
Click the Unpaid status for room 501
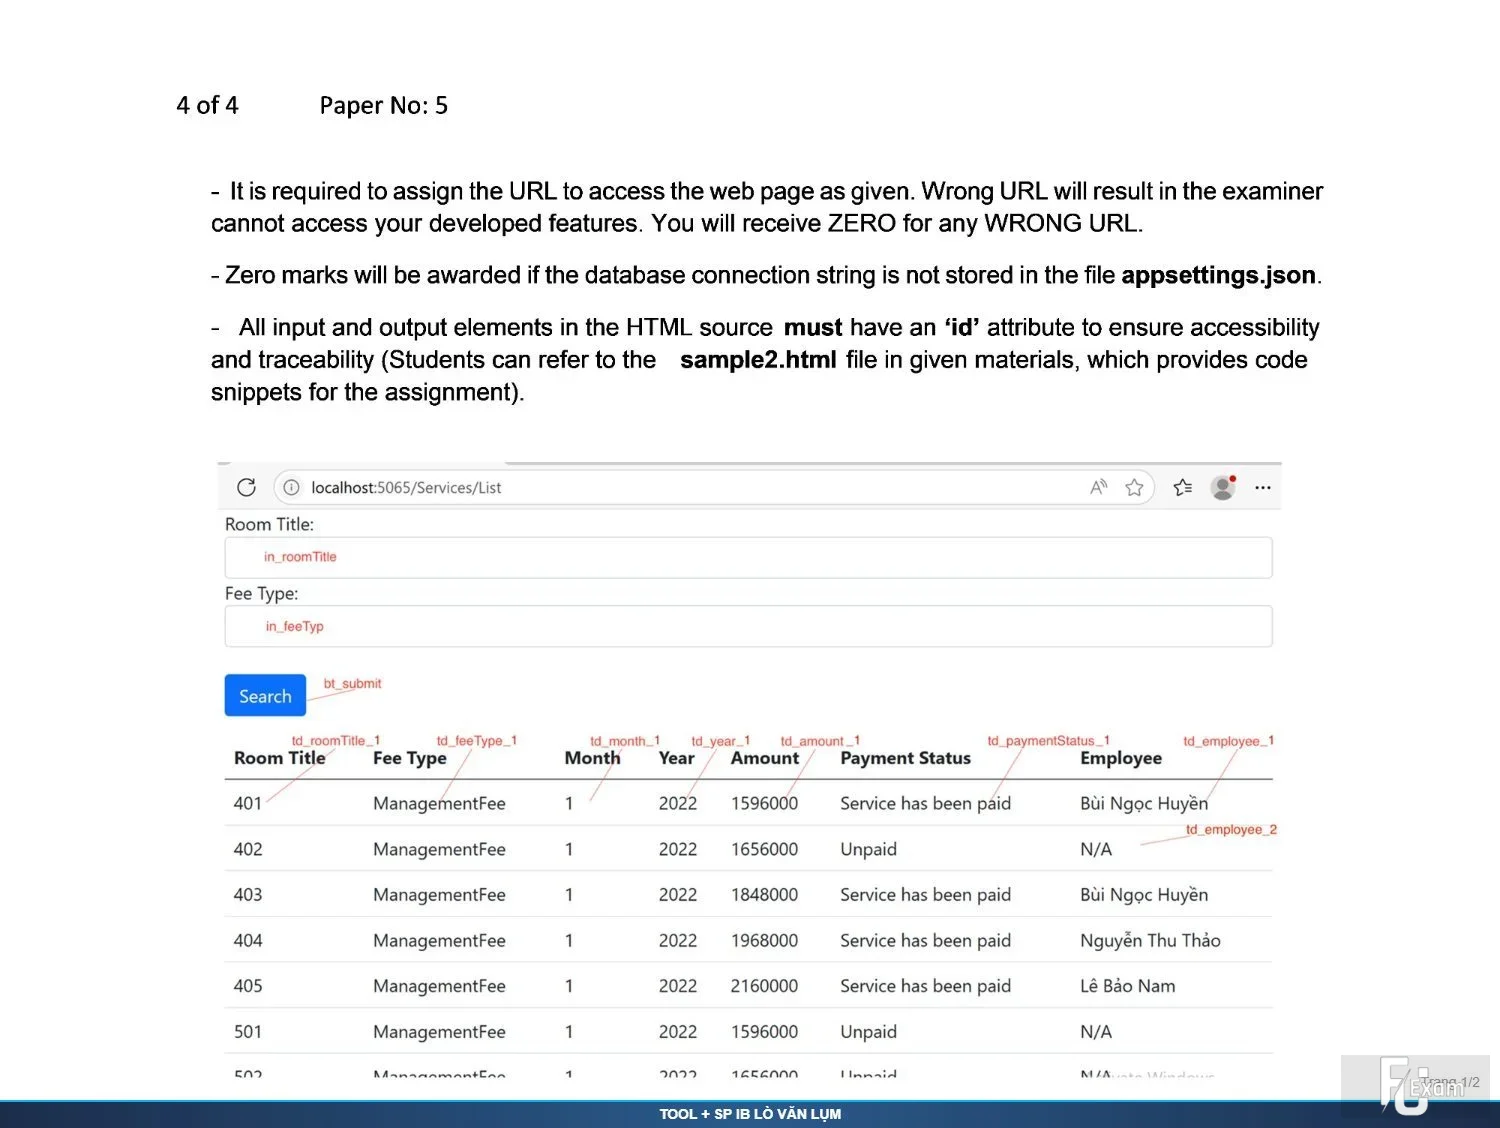click(x=868, y=1031)
